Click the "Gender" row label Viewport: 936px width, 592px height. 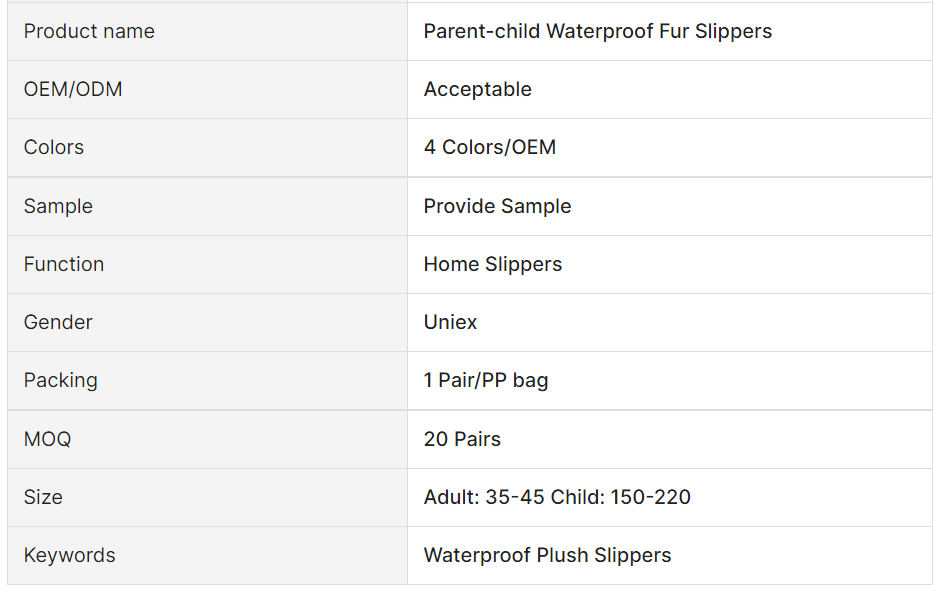click(58, 322)
